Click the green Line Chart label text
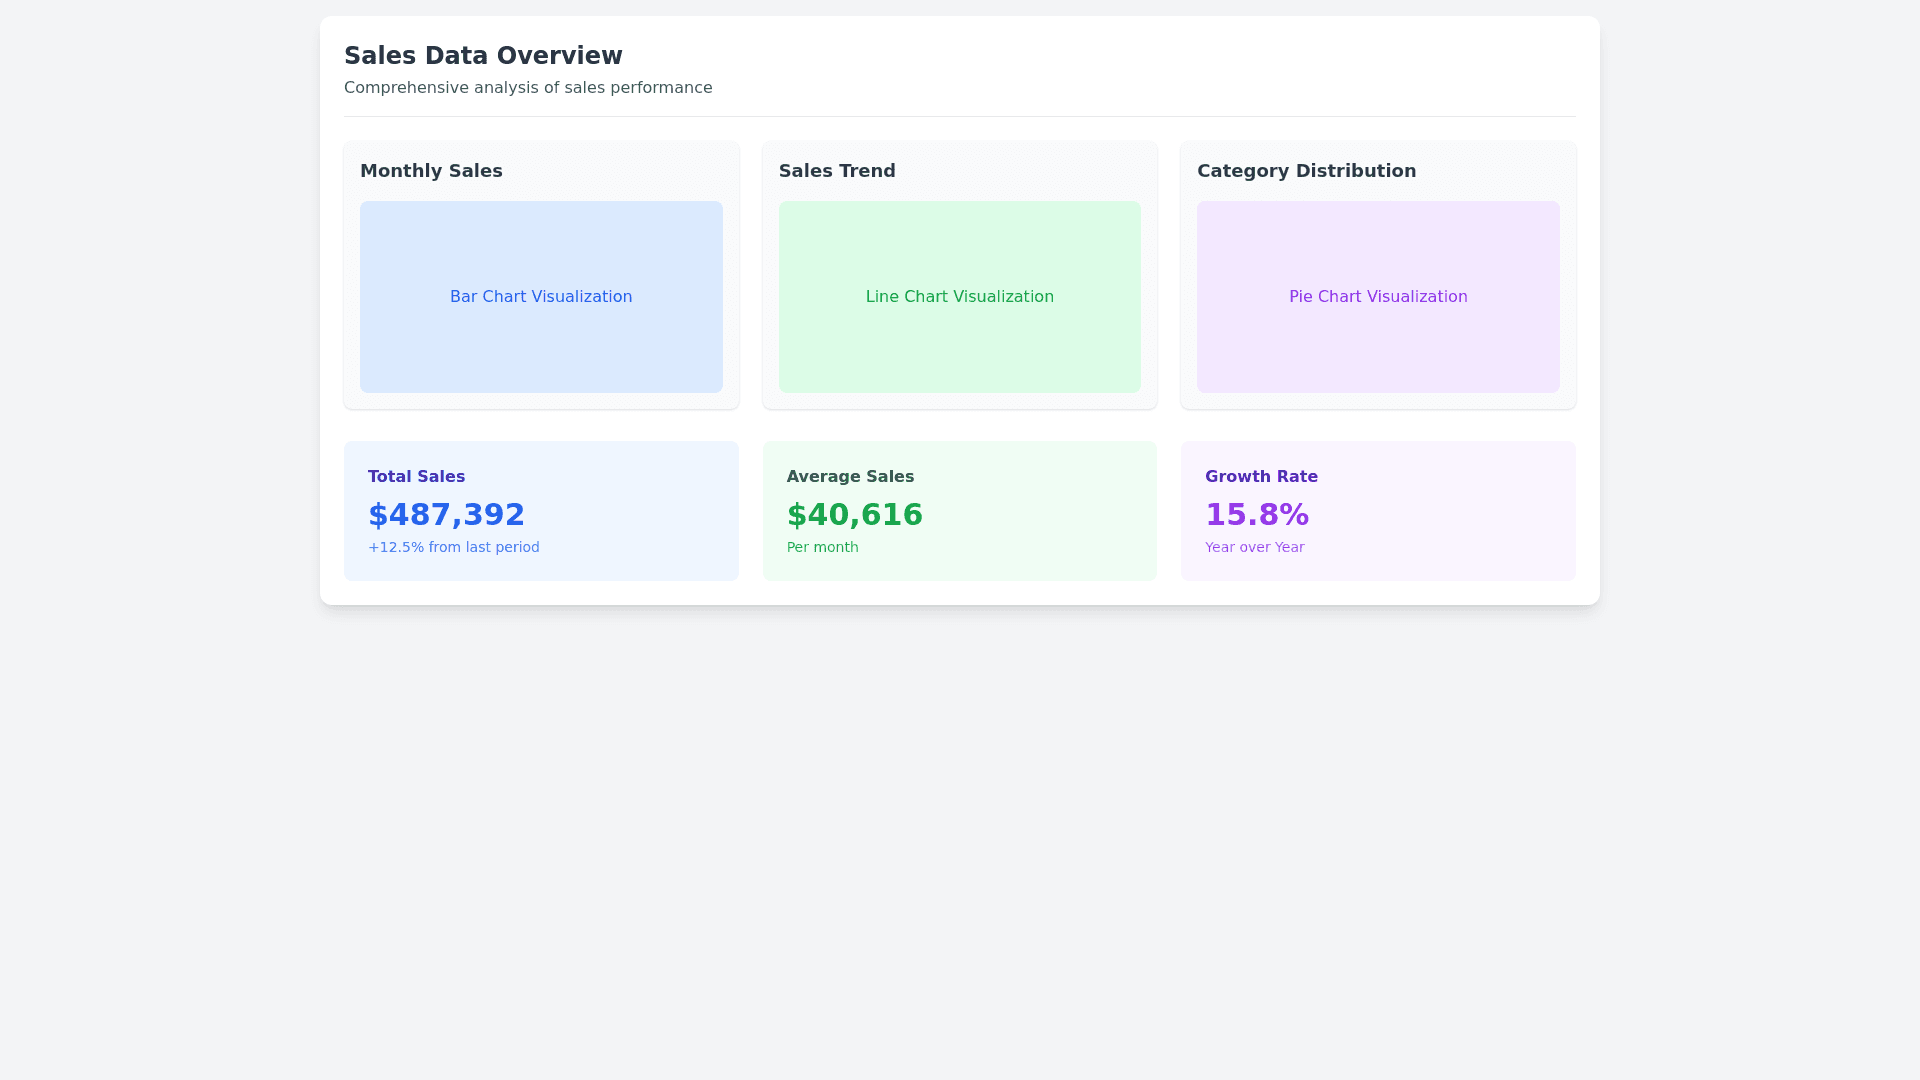 point(959,297)
